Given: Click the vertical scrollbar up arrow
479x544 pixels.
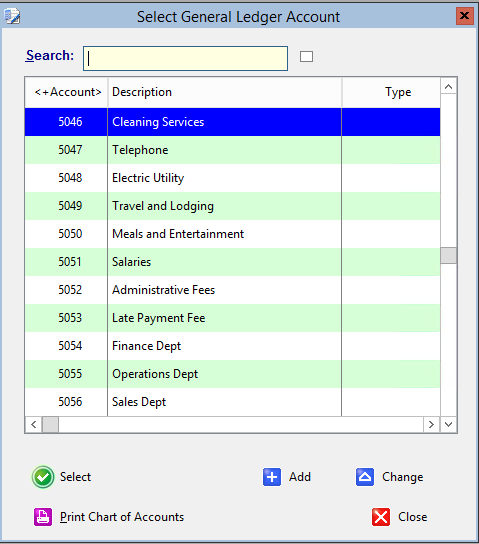Looking at the screenshot, I should pyautogui.click(x=448, y=86).
